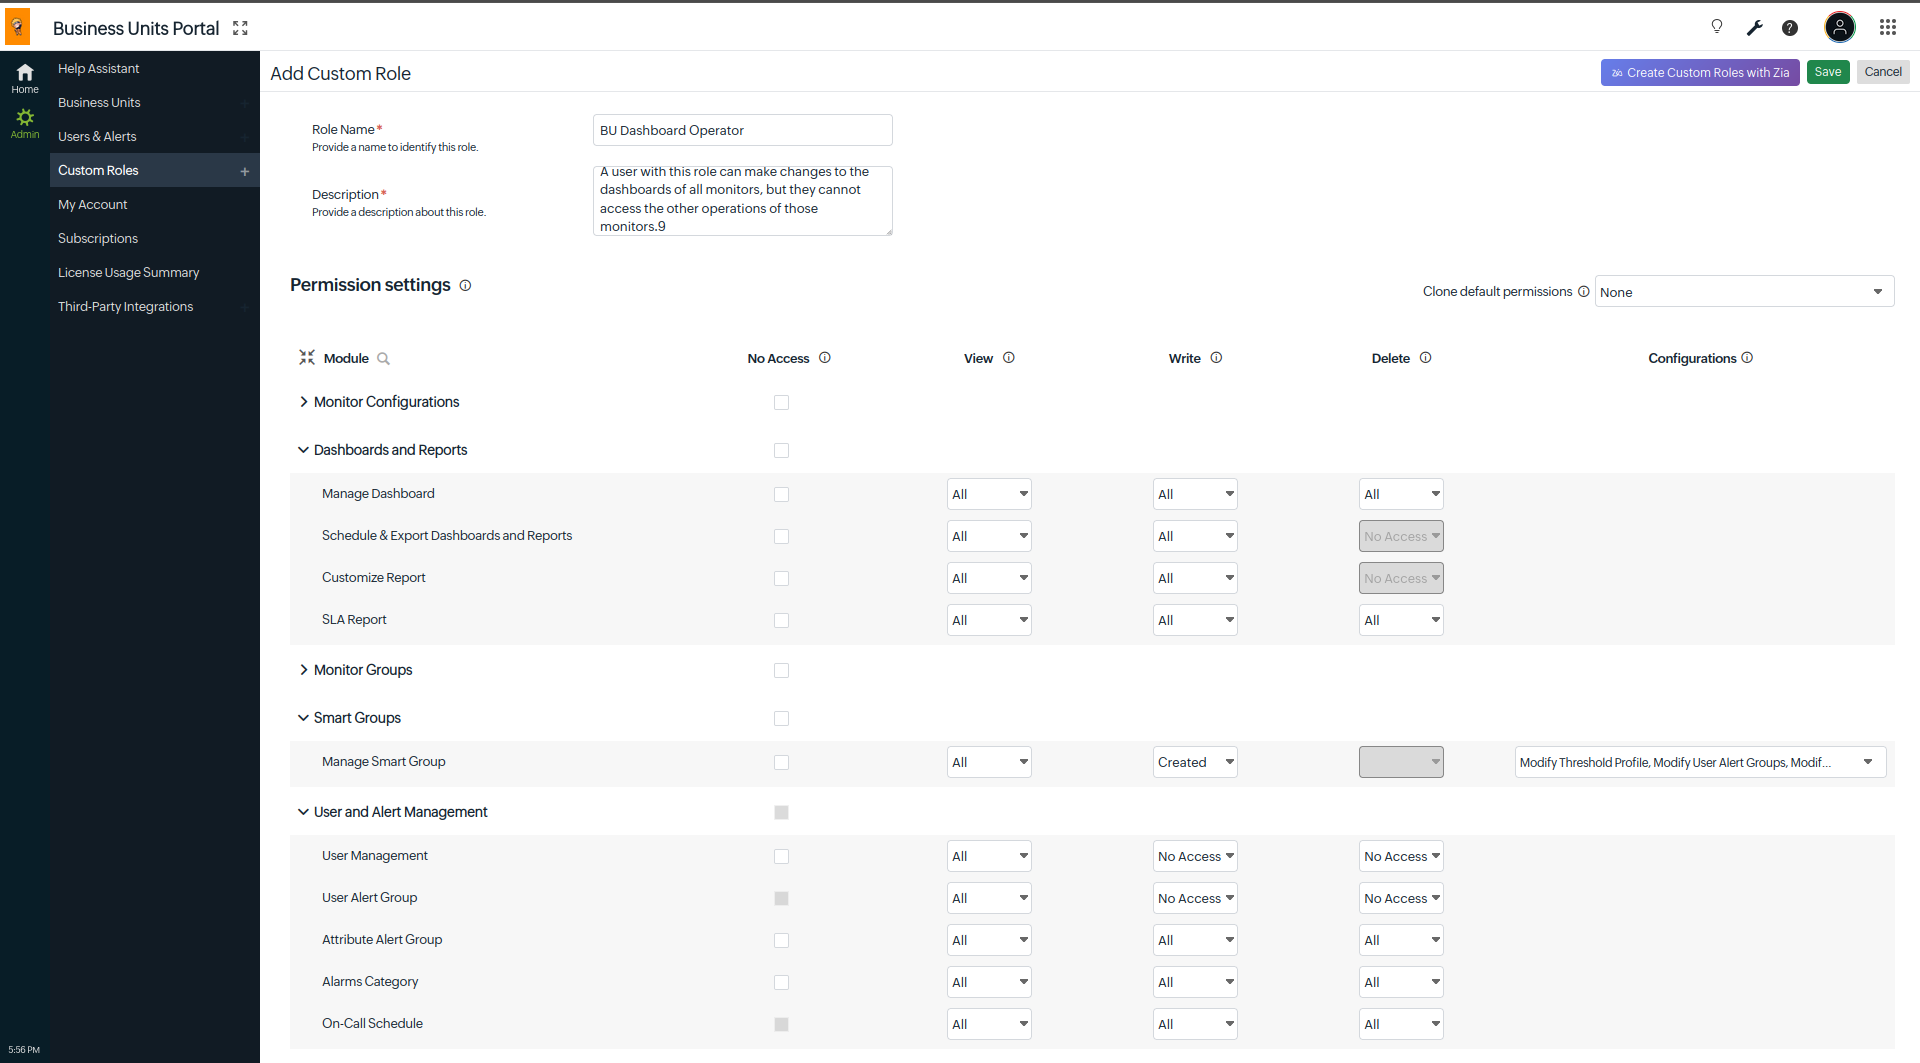The image size is (1920, 1063).
Task: Check No Access for Alarms Category
Action: (781, 982)
